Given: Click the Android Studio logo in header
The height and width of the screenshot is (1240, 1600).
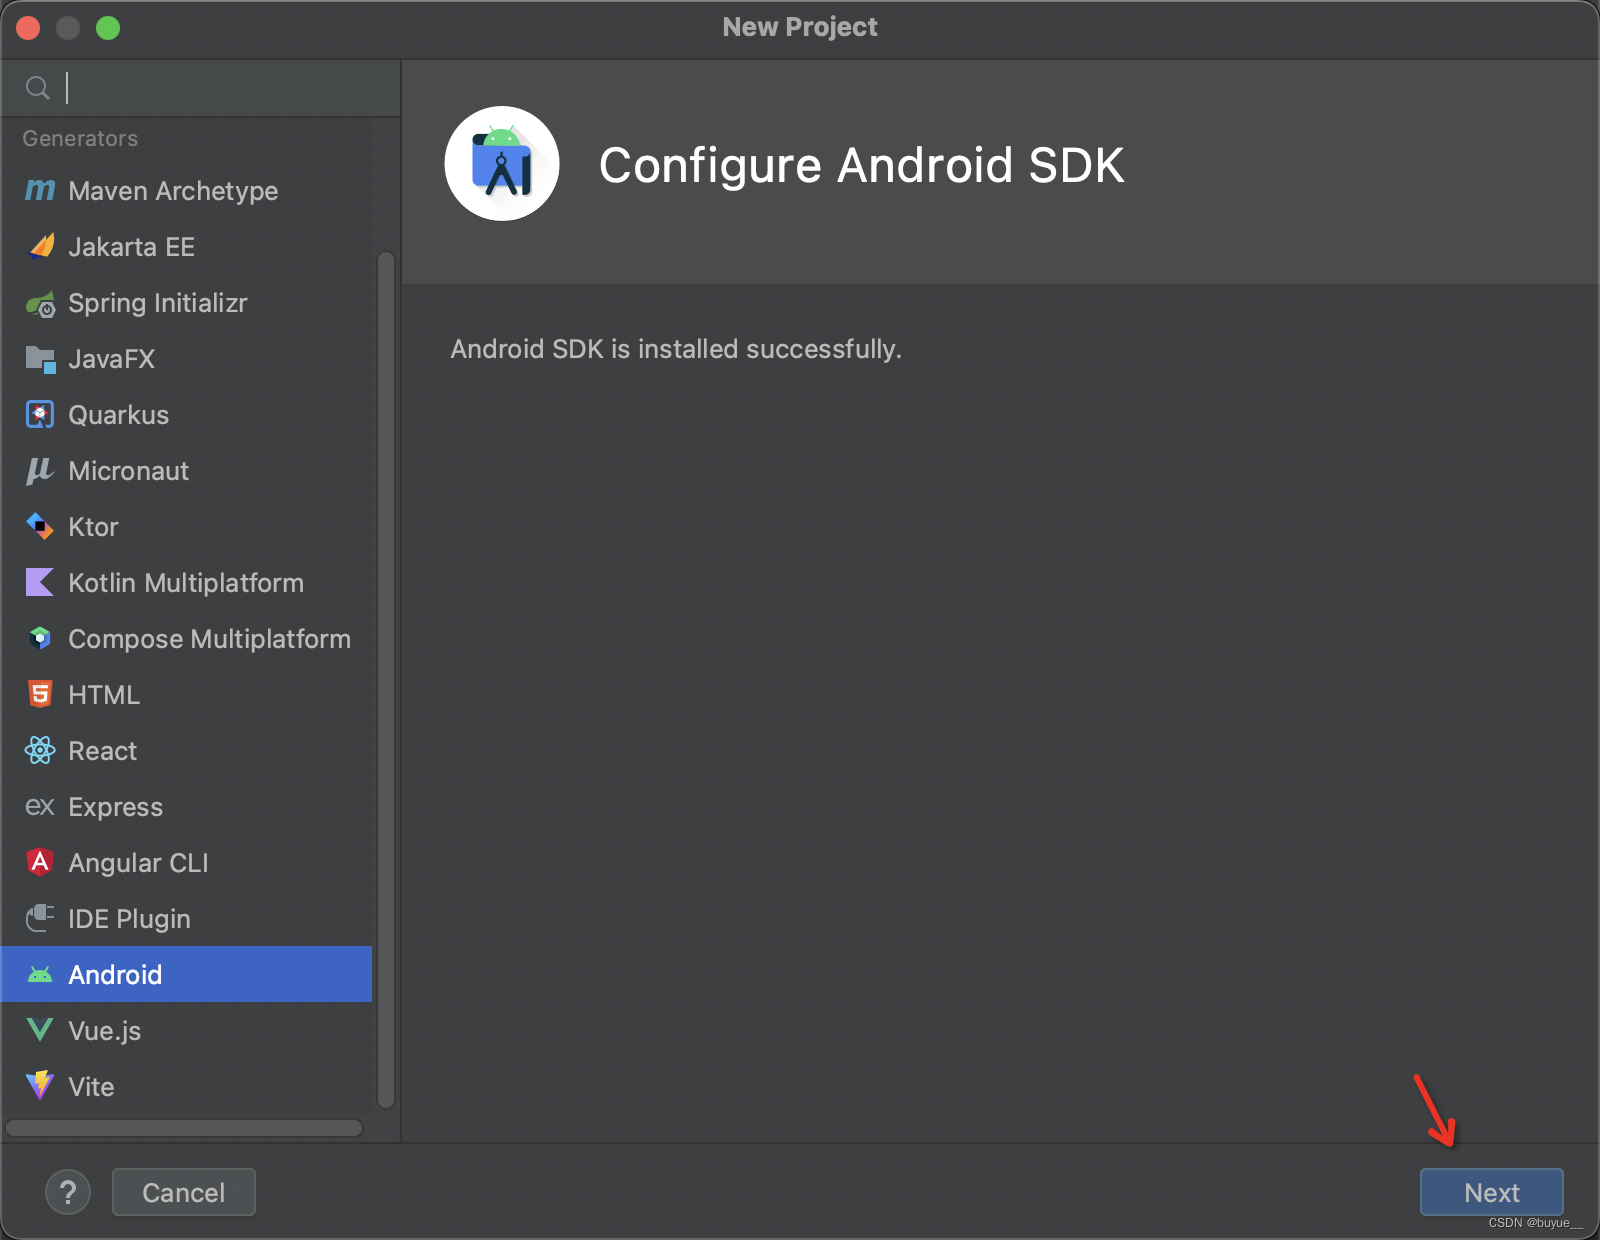Looking at the screenshot, I should point(502,164).
